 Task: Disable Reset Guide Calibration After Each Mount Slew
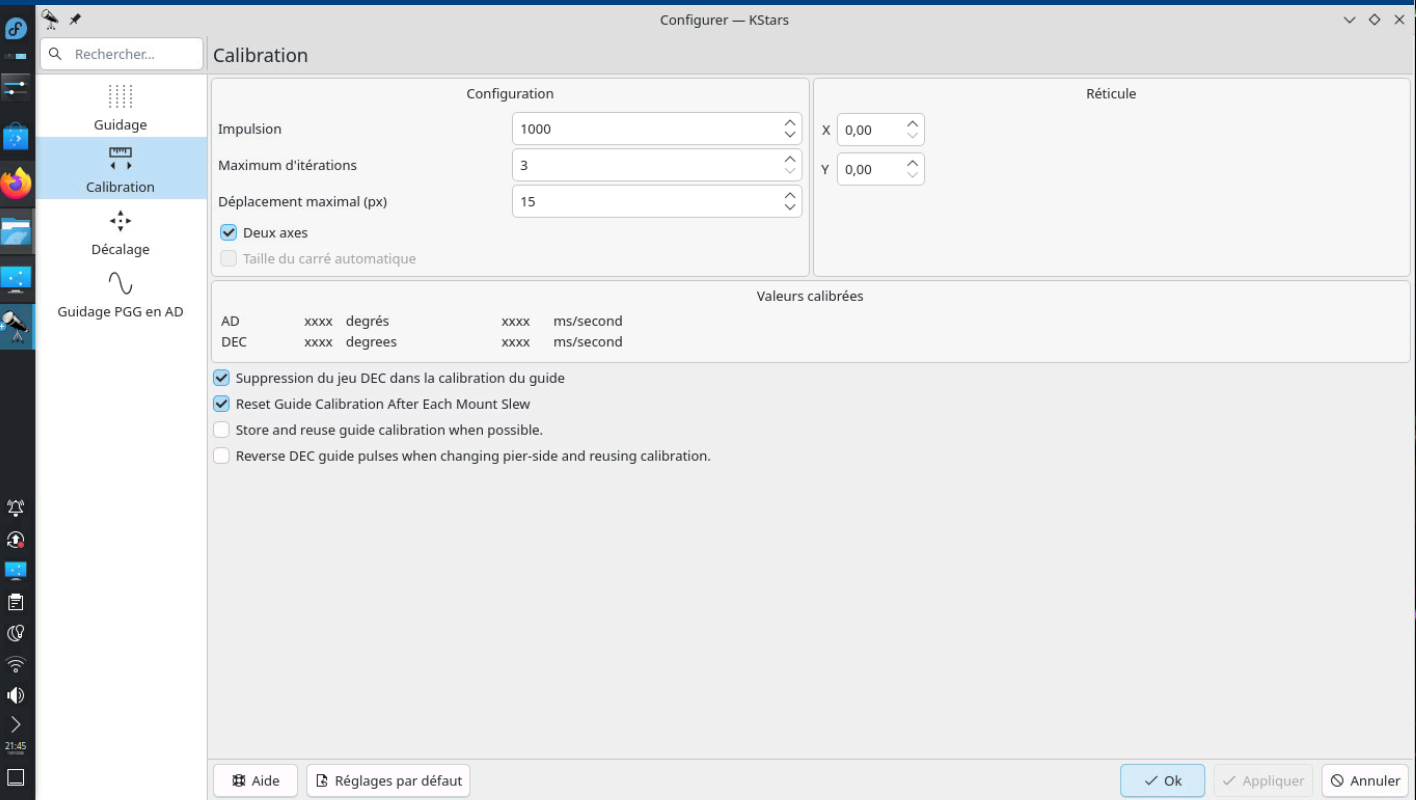[x=221, y=404]
